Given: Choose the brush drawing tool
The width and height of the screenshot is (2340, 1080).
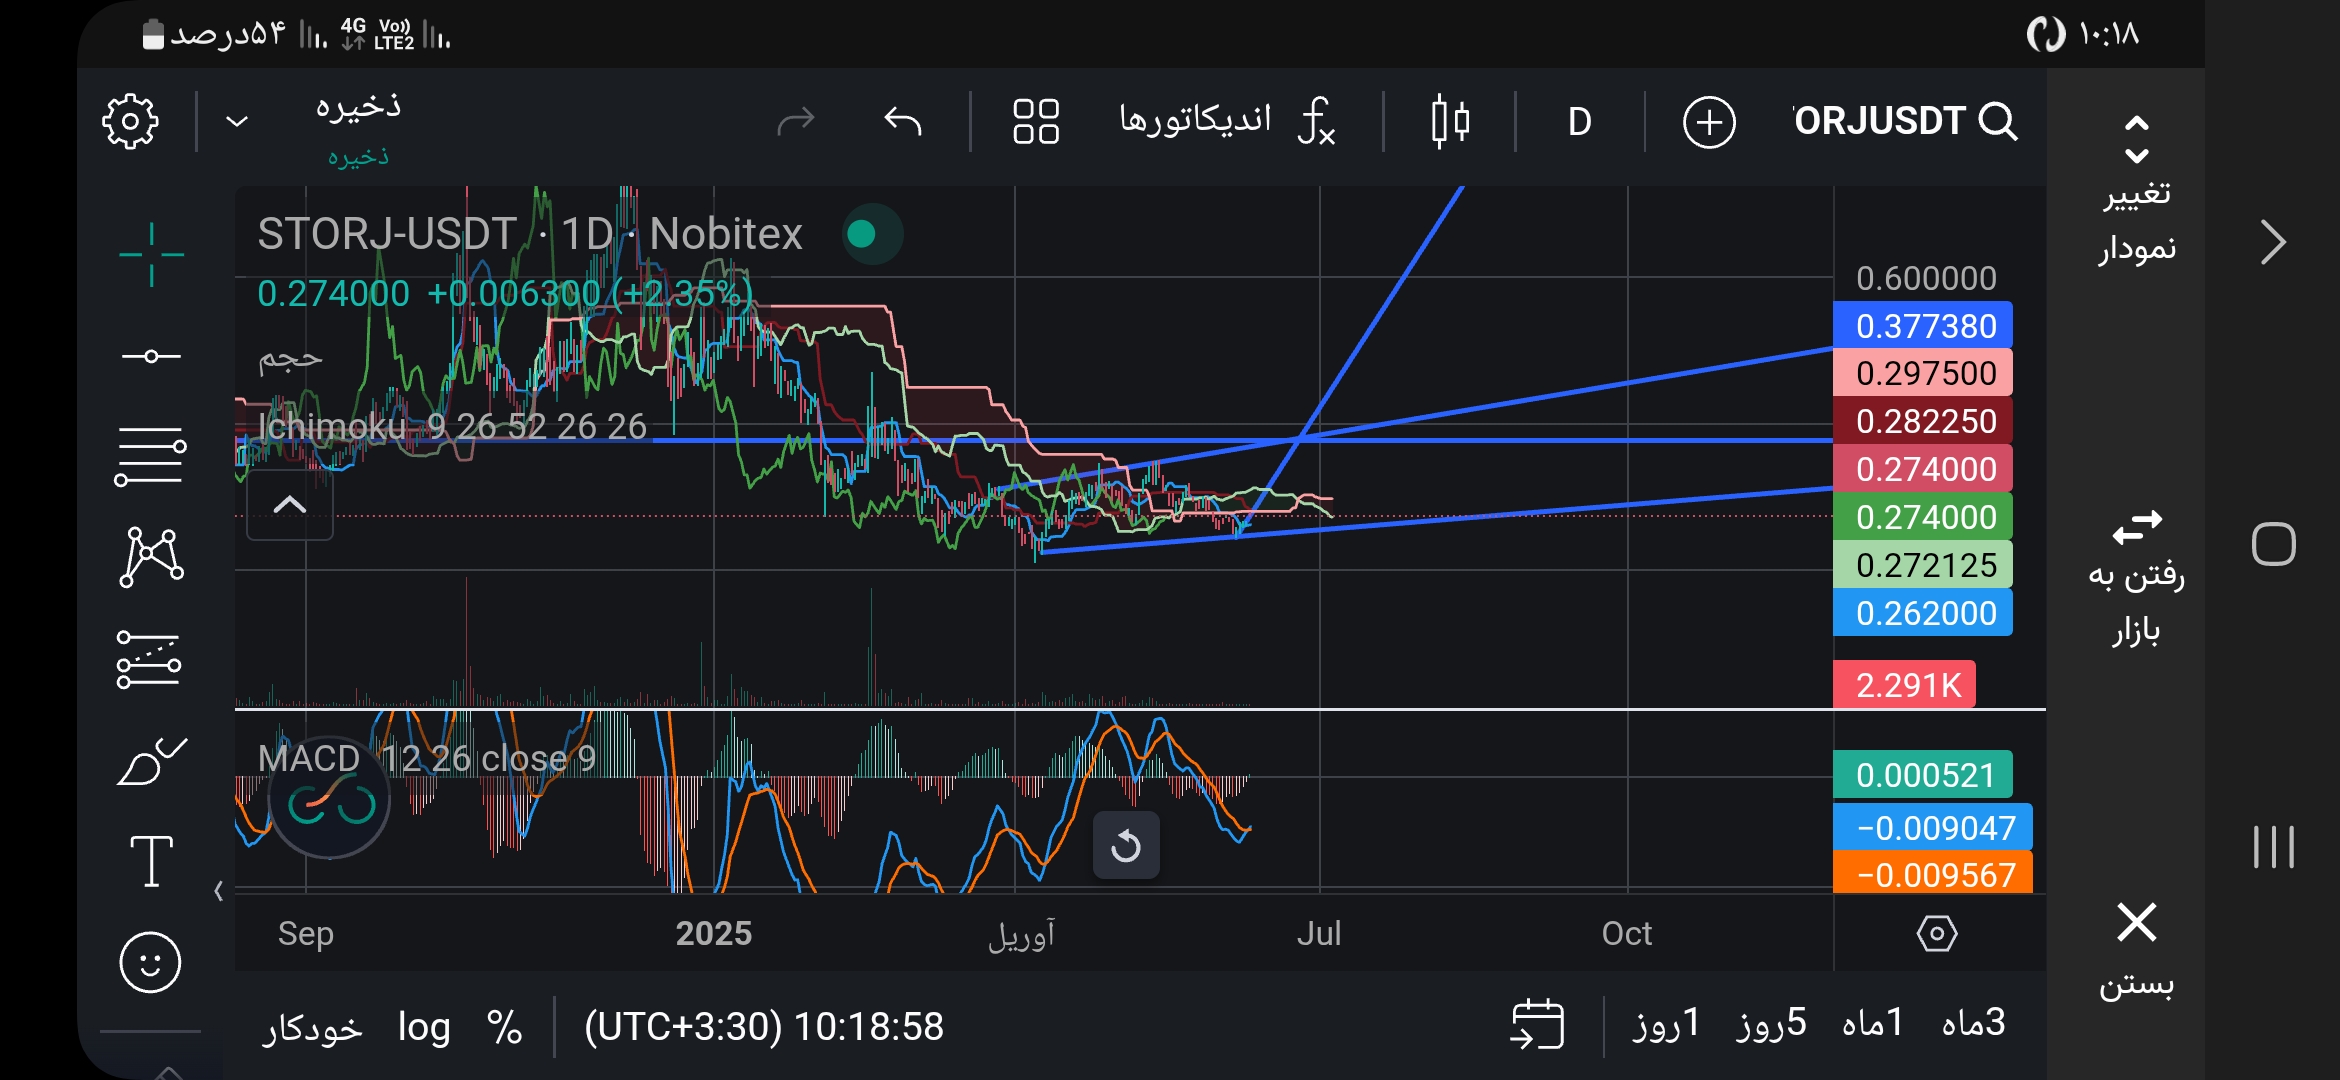Looking at the screenshot, I should pos(151,762).
